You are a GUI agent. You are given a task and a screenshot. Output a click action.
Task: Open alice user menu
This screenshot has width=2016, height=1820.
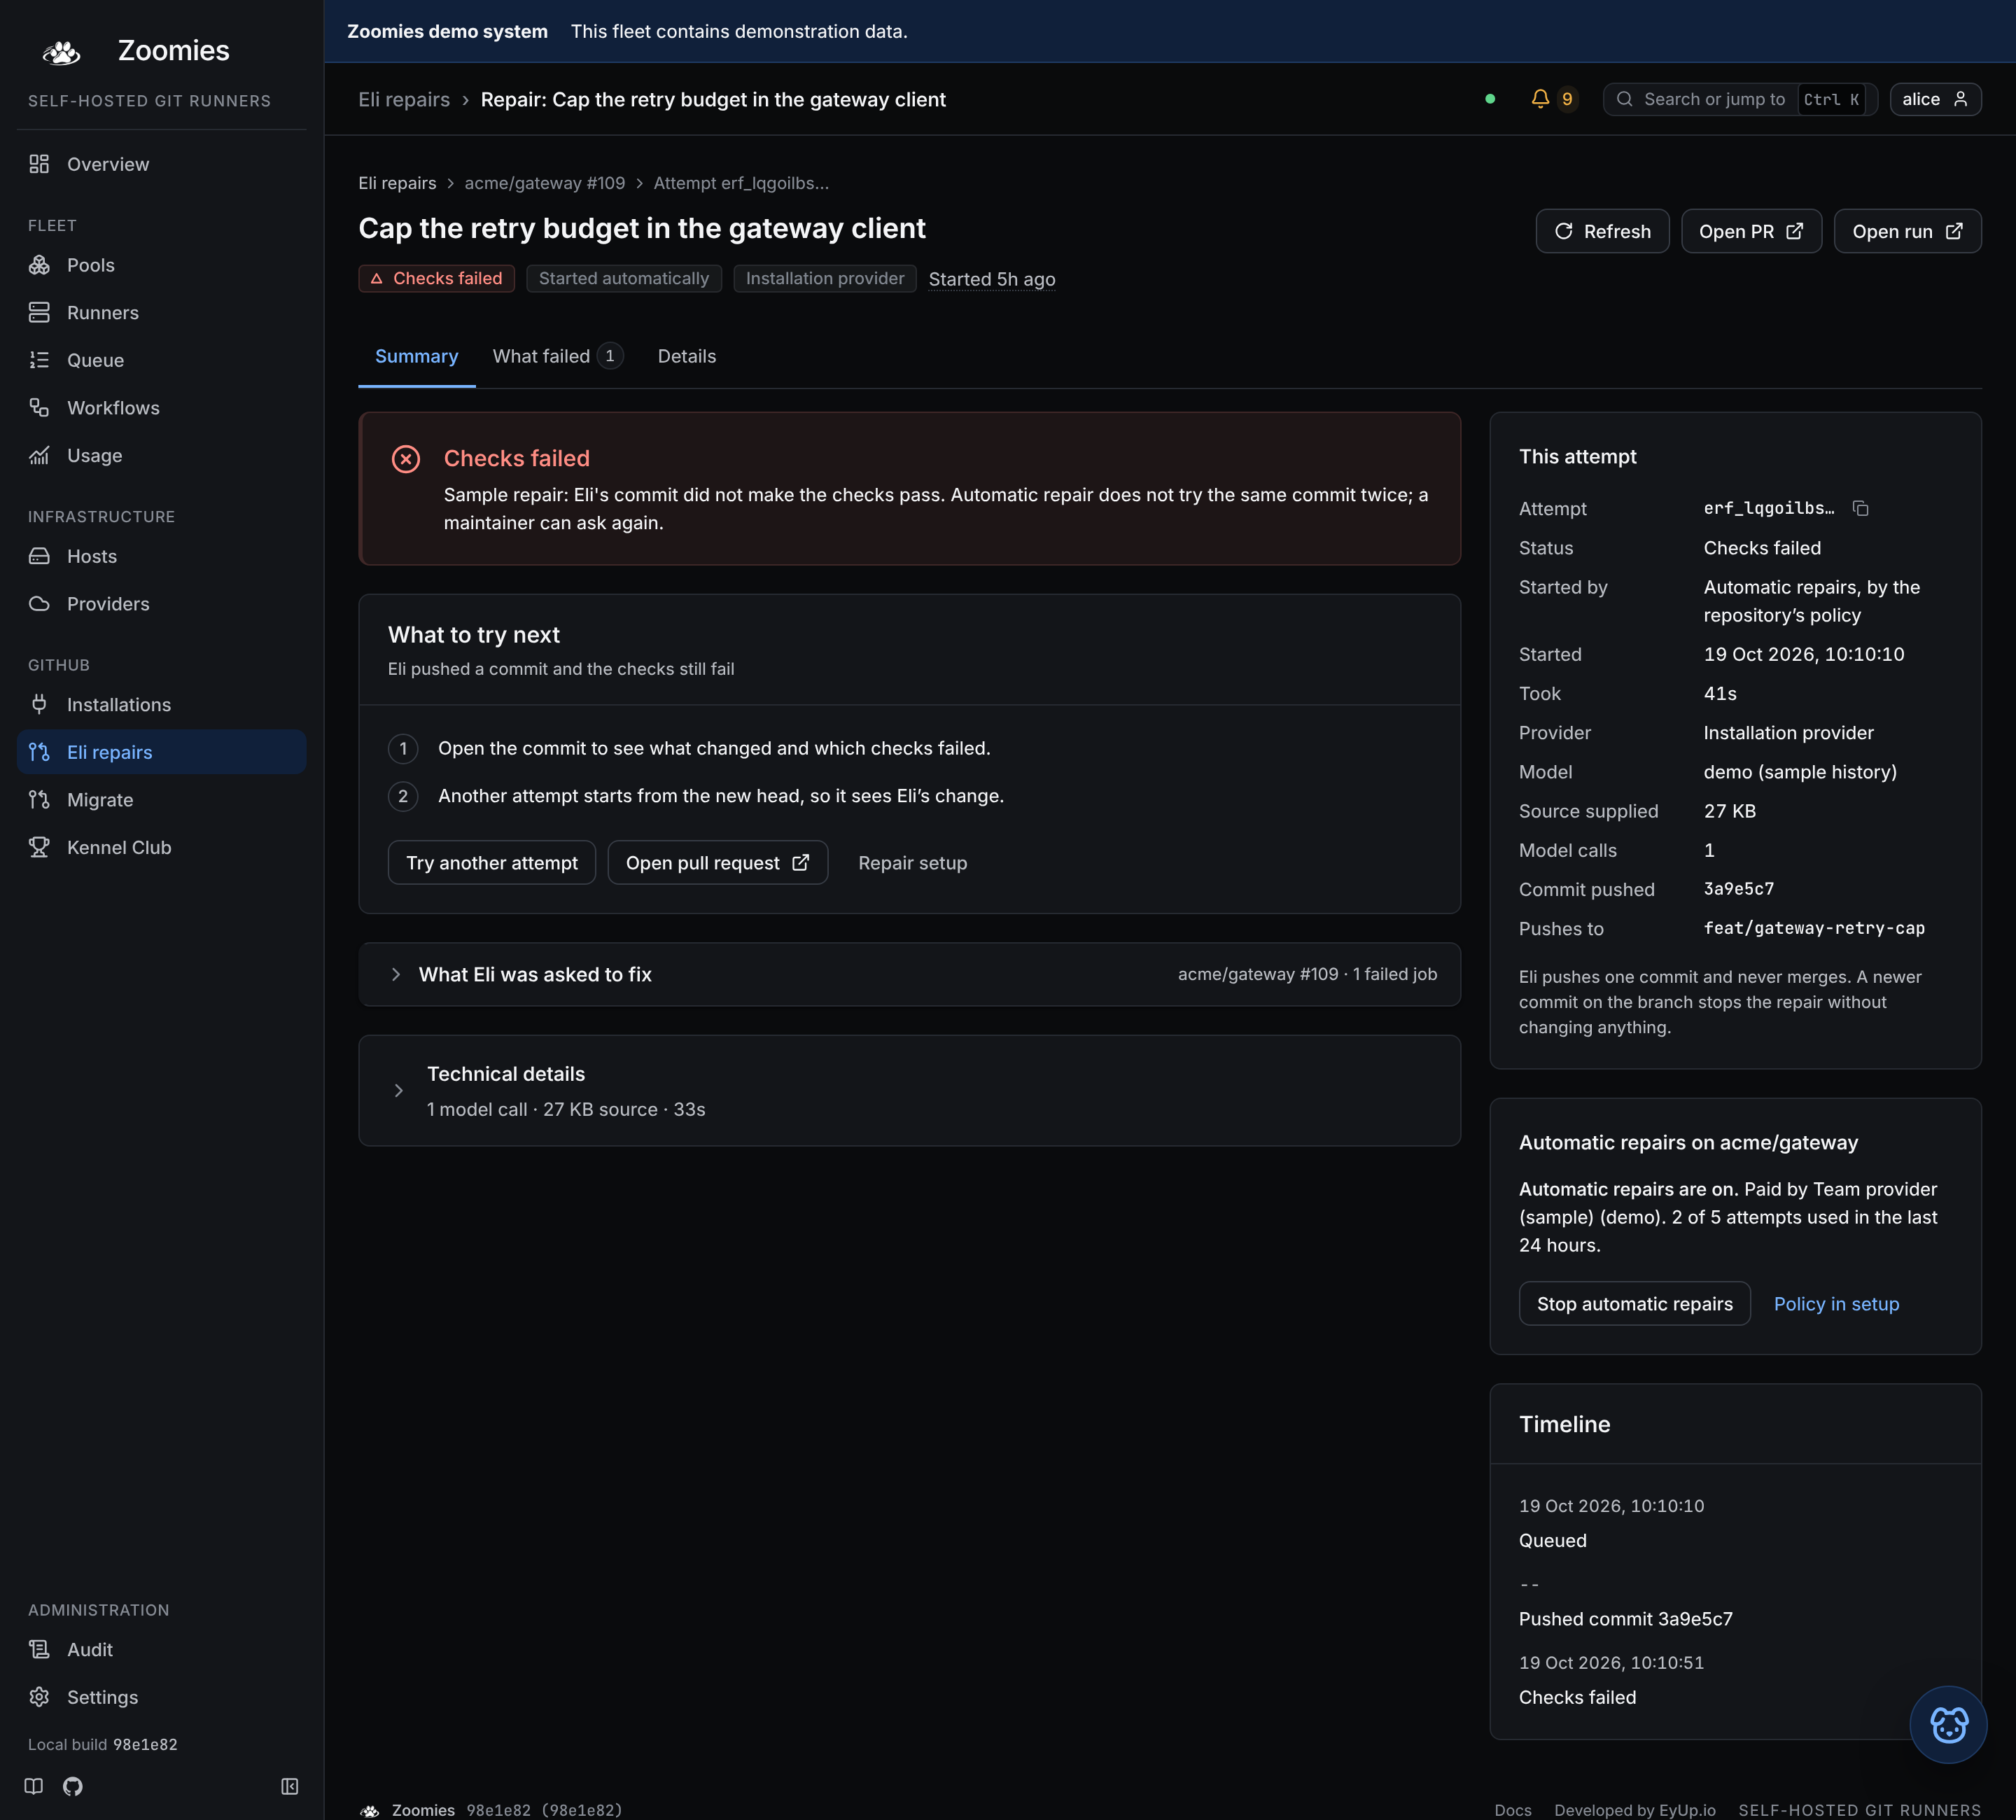pos(1935,99)
